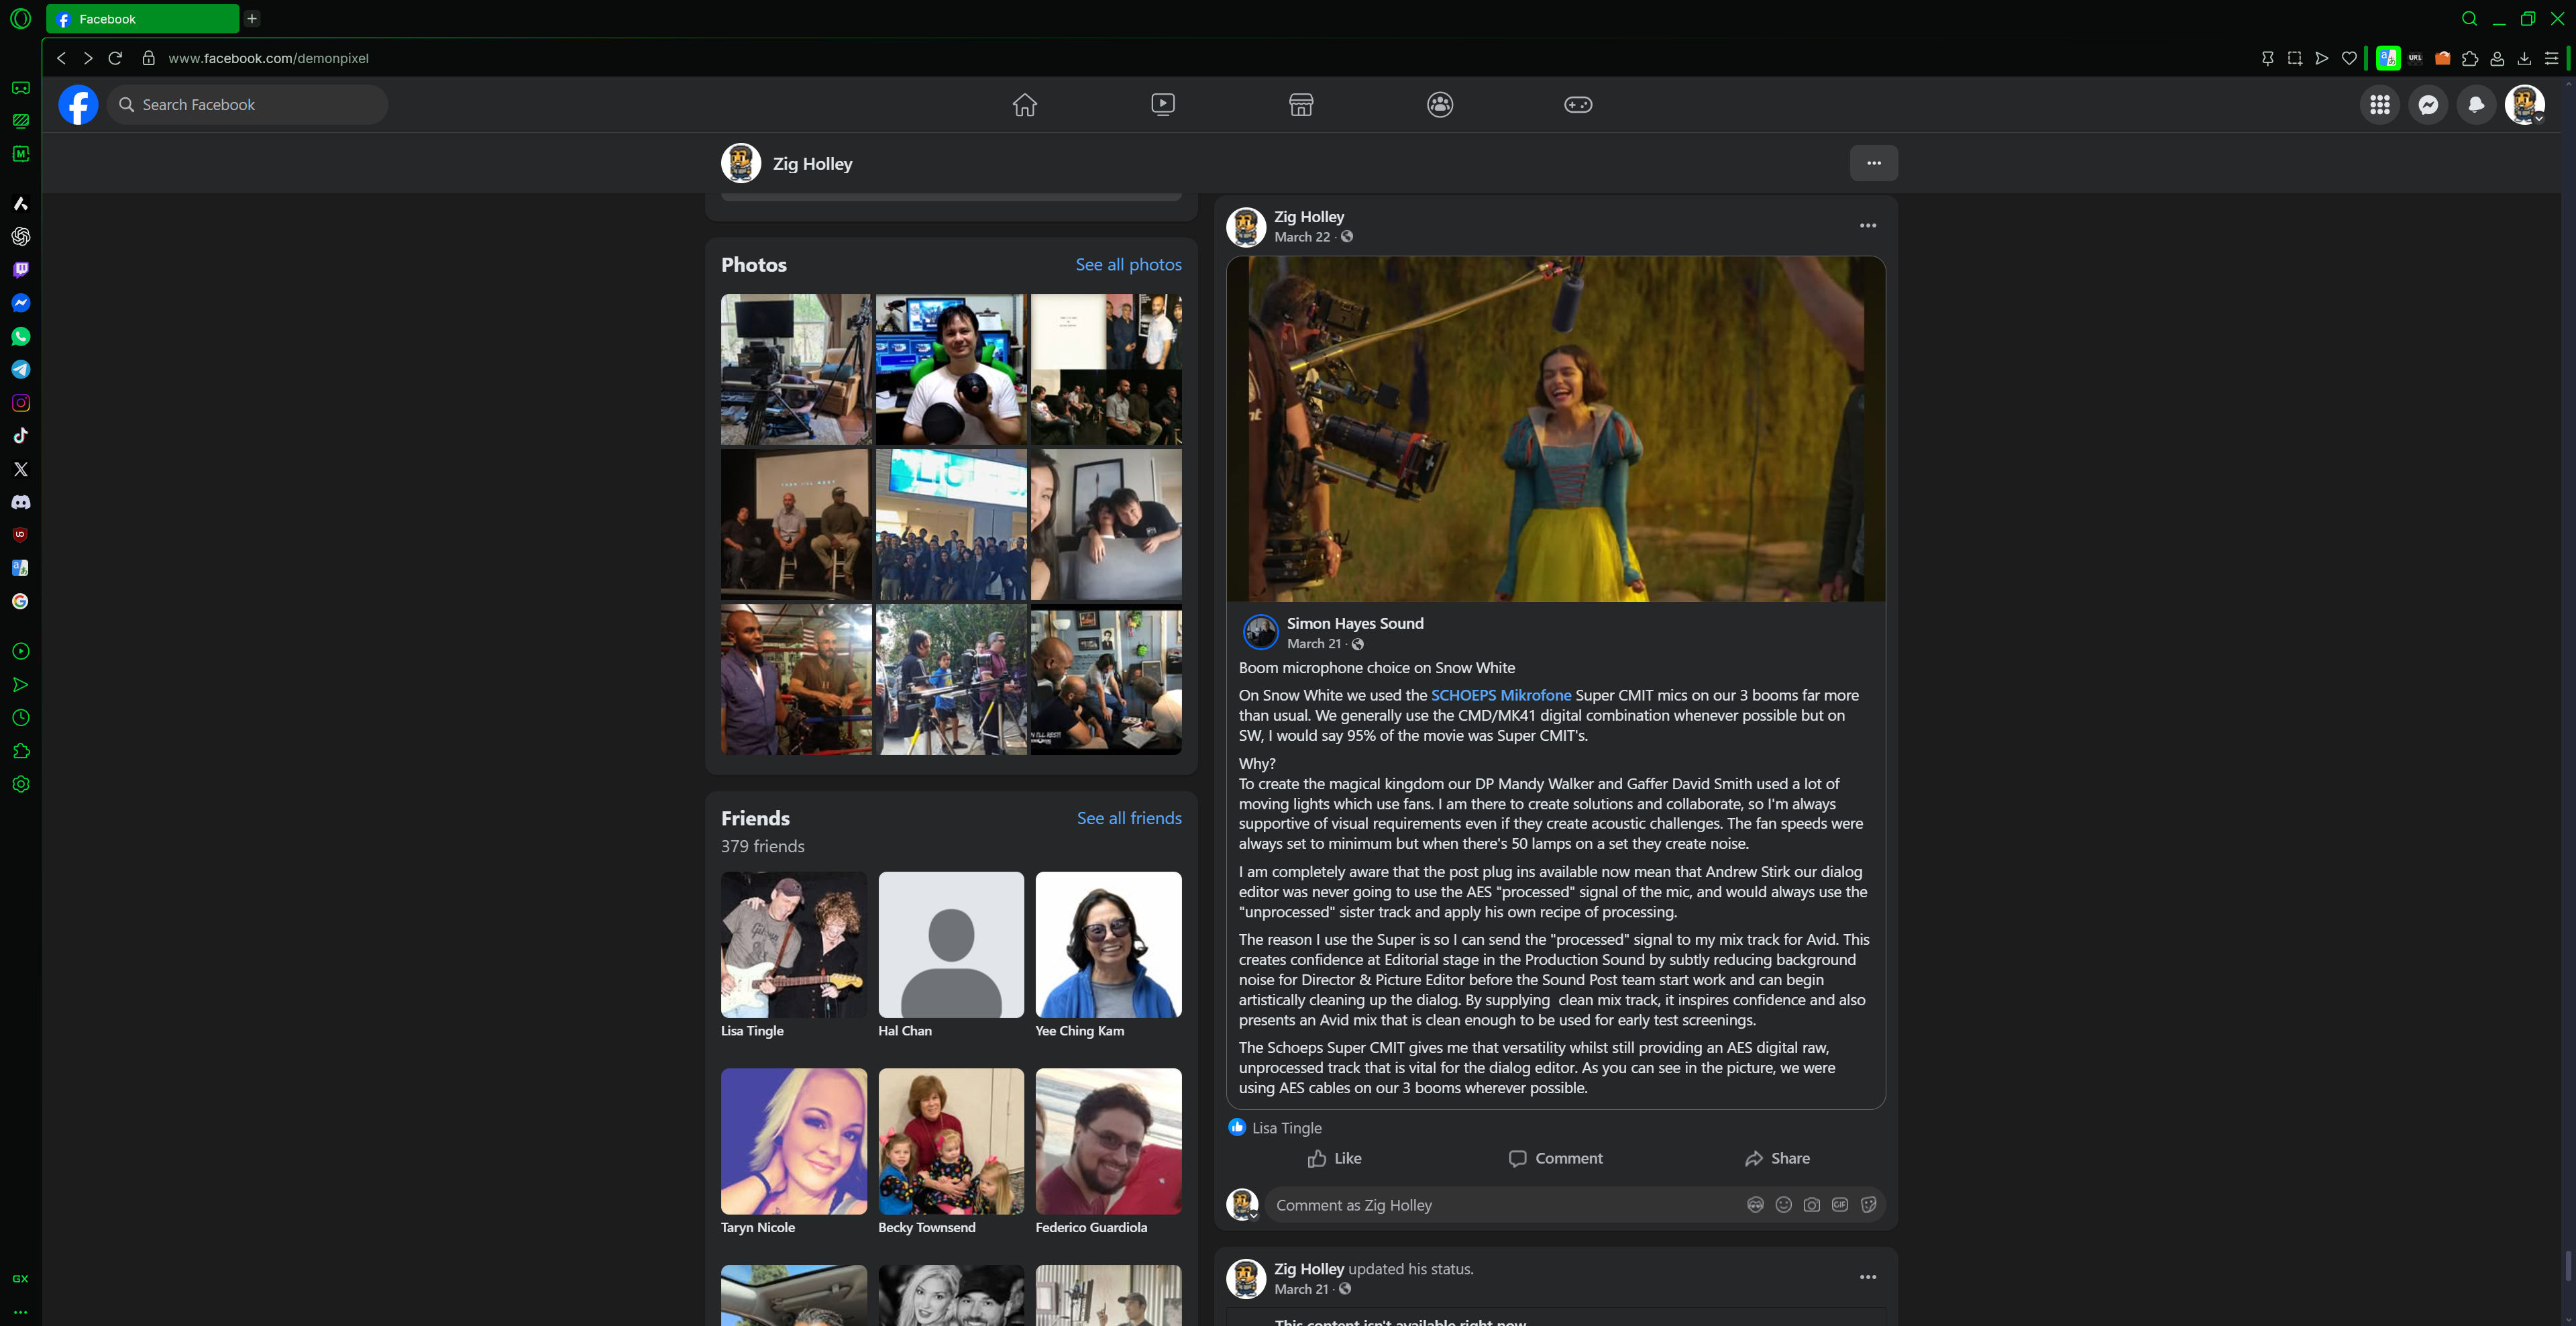This screenshot has height=1326, width=2576.
Task: Open Facebook Home feed icon
Action: point(1024,105)
